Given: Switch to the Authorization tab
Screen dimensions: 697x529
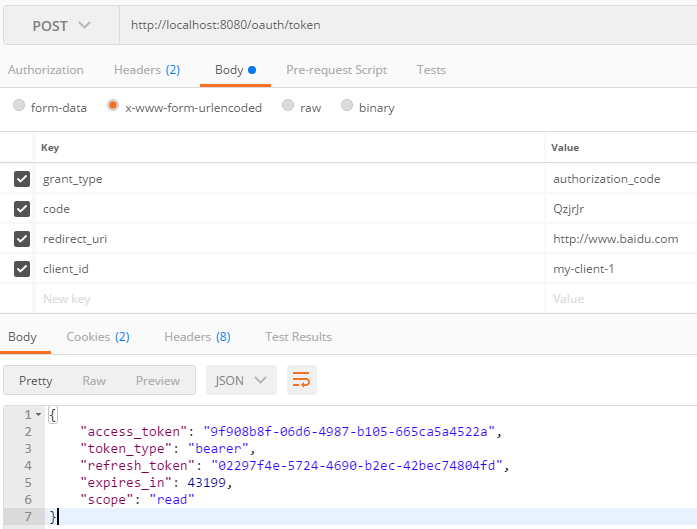Looking at the screenshot, I should pyautogui.click(x=45, y=70).
